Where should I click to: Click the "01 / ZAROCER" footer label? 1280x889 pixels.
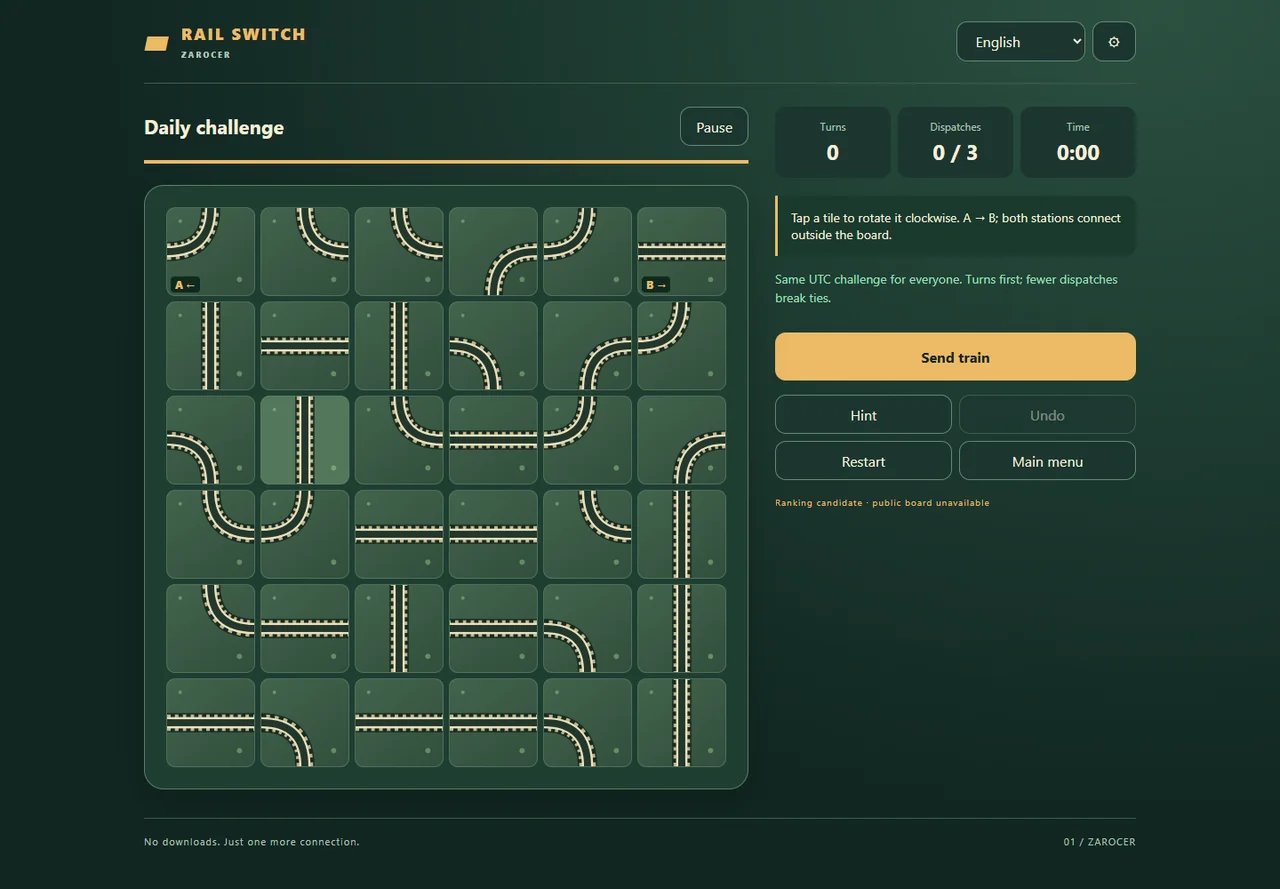tap(1100, 842)
